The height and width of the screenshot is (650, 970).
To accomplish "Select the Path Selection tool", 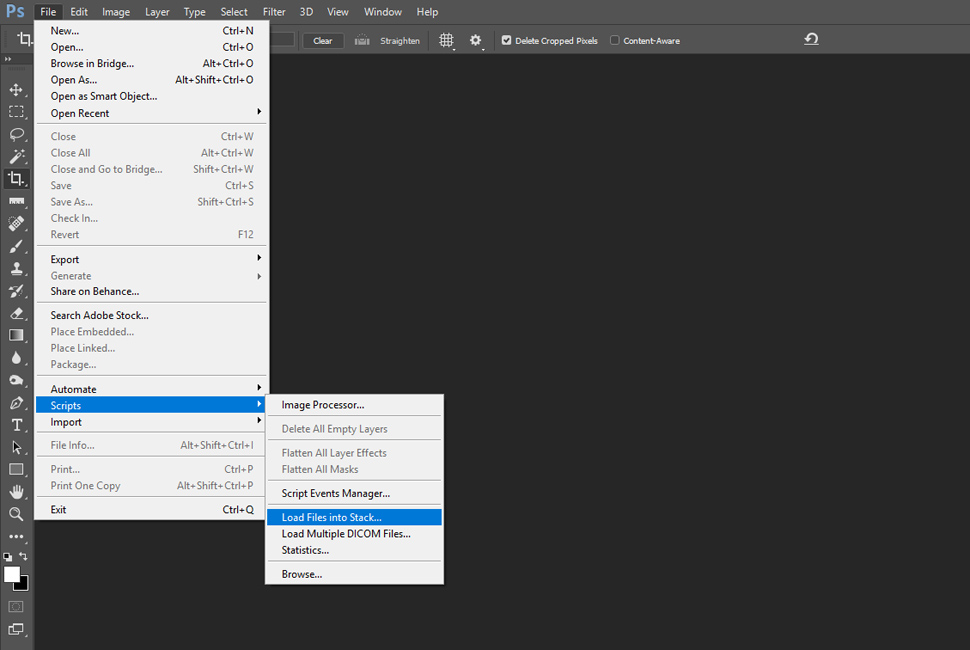I will pyautogui.click(x=16, y=447).
